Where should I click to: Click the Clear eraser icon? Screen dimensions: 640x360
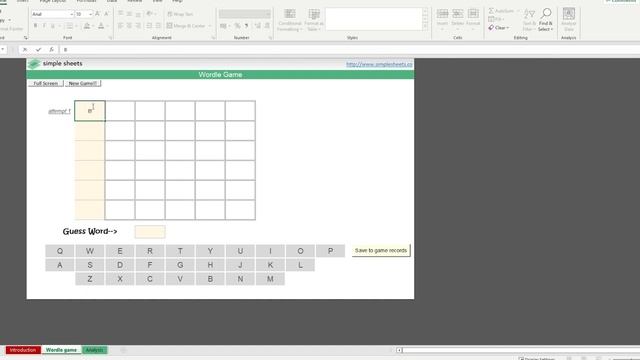491,27
